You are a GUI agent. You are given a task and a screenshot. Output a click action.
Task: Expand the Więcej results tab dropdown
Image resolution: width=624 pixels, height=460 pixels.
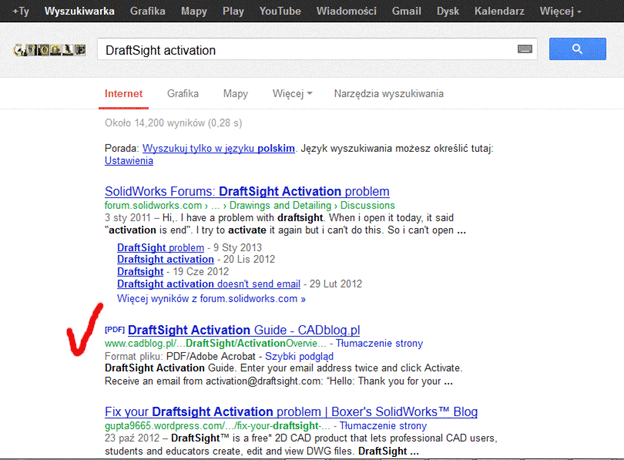(292, 94)
